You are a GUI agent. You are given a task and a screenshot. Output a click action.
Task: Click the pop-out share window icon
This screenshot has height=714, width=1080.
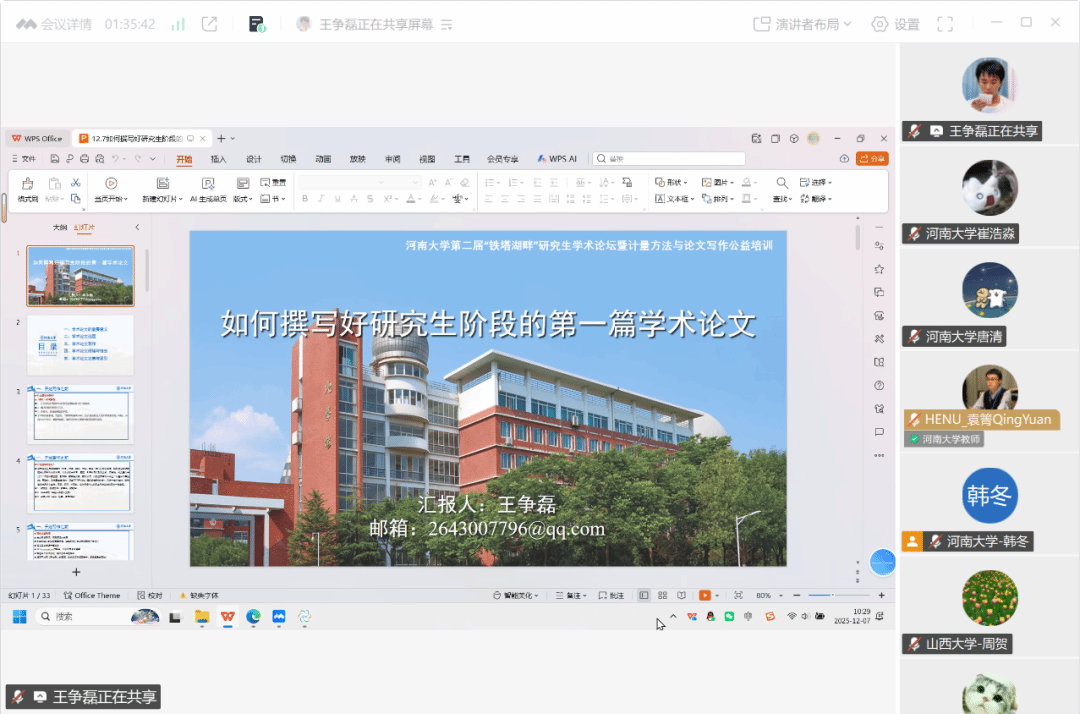[x=210, y=24]
